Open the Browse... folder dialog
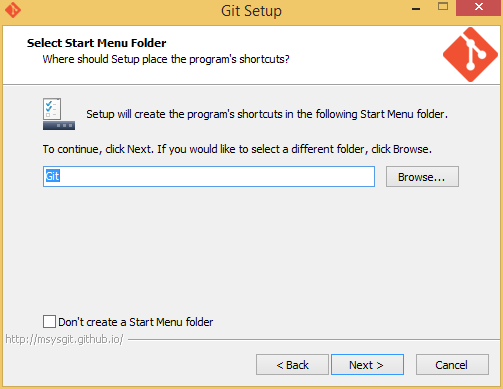This screenshot has width=503, height=389. pyautogui.click(x=422, y=177)
